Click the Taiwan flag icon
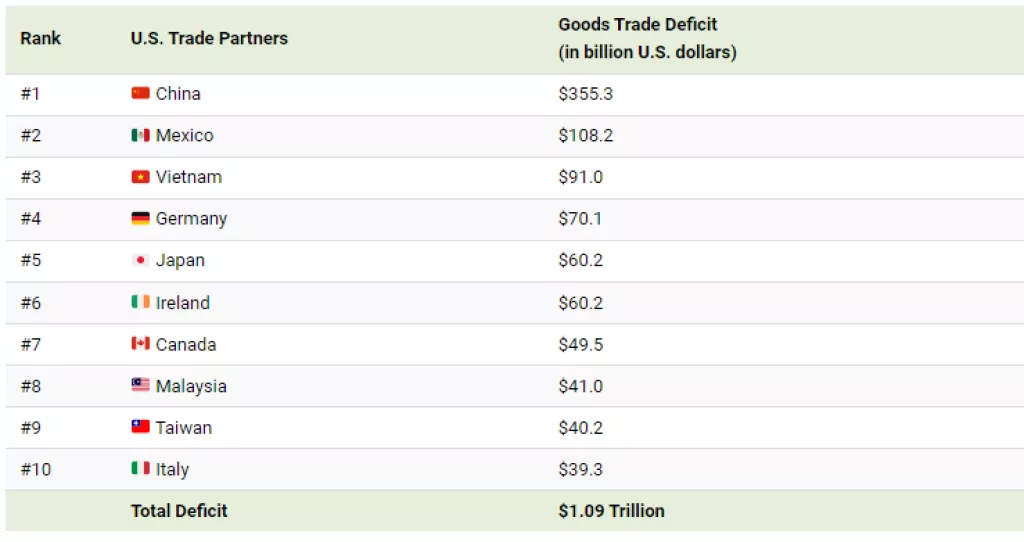 [140, 427]
